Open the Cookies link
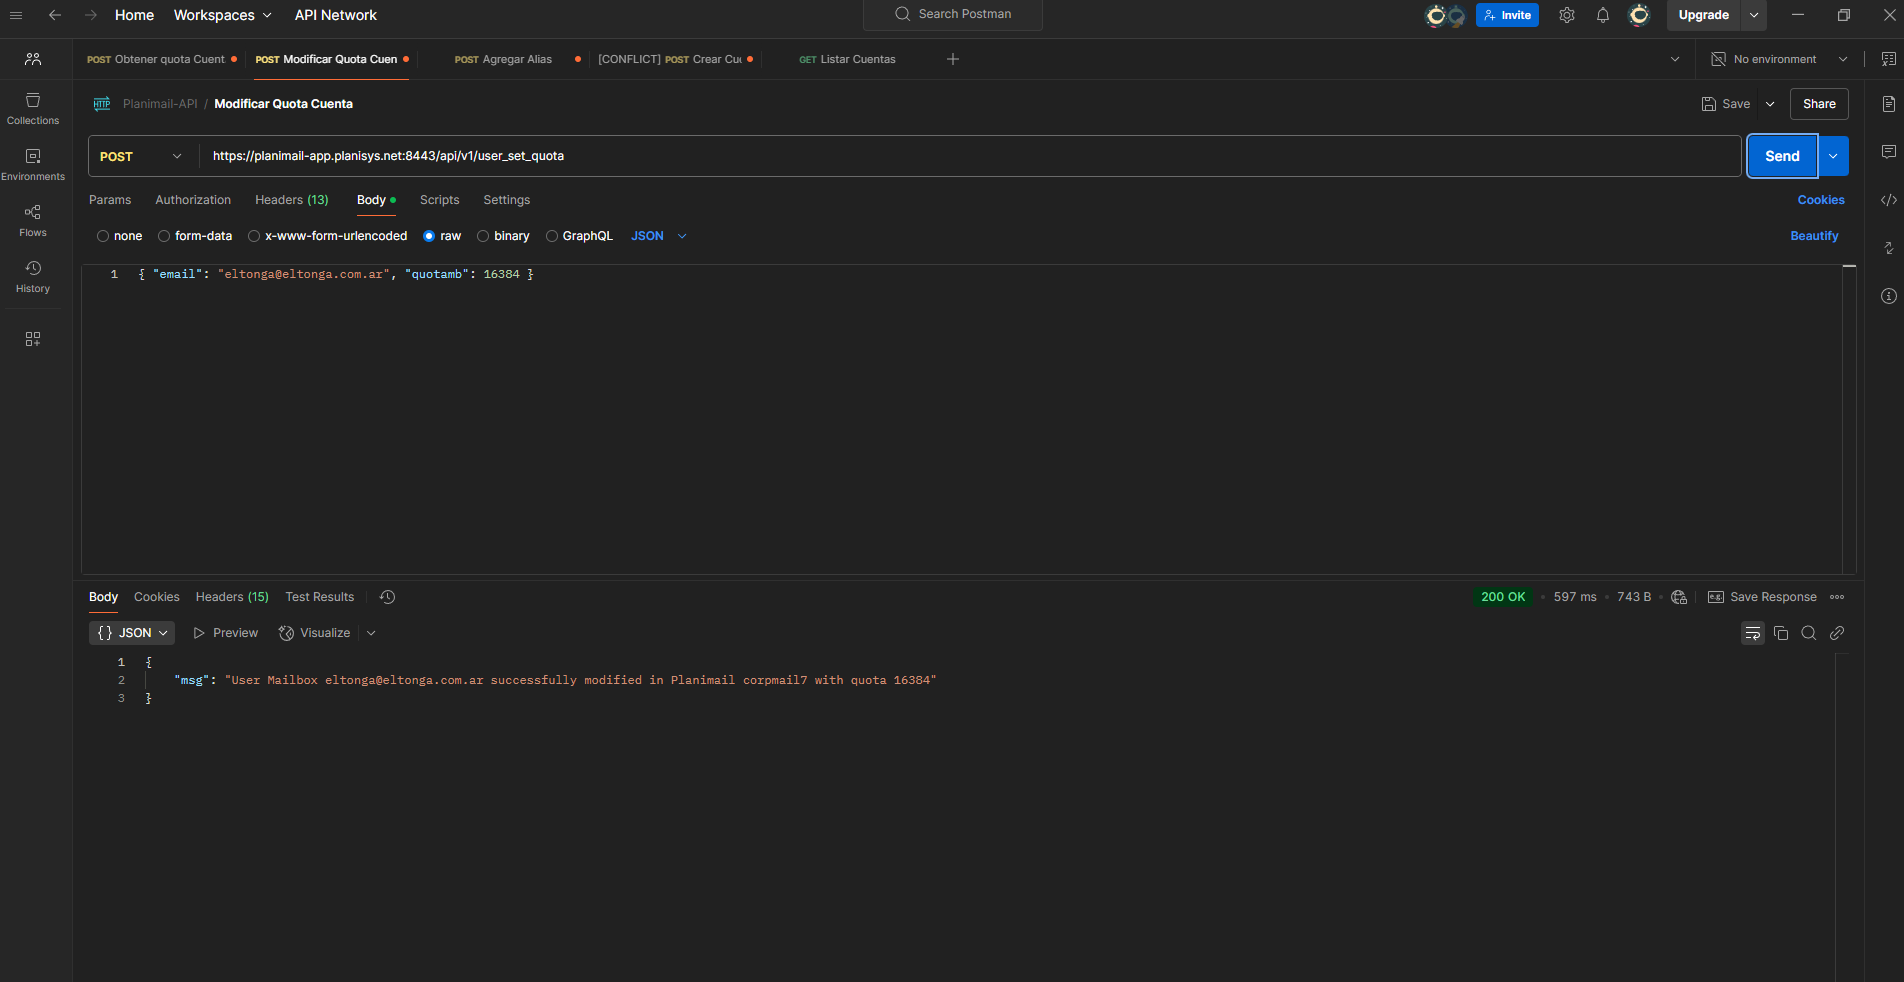The width and height of the screenshot is (1904, 982). [1821, 200]
